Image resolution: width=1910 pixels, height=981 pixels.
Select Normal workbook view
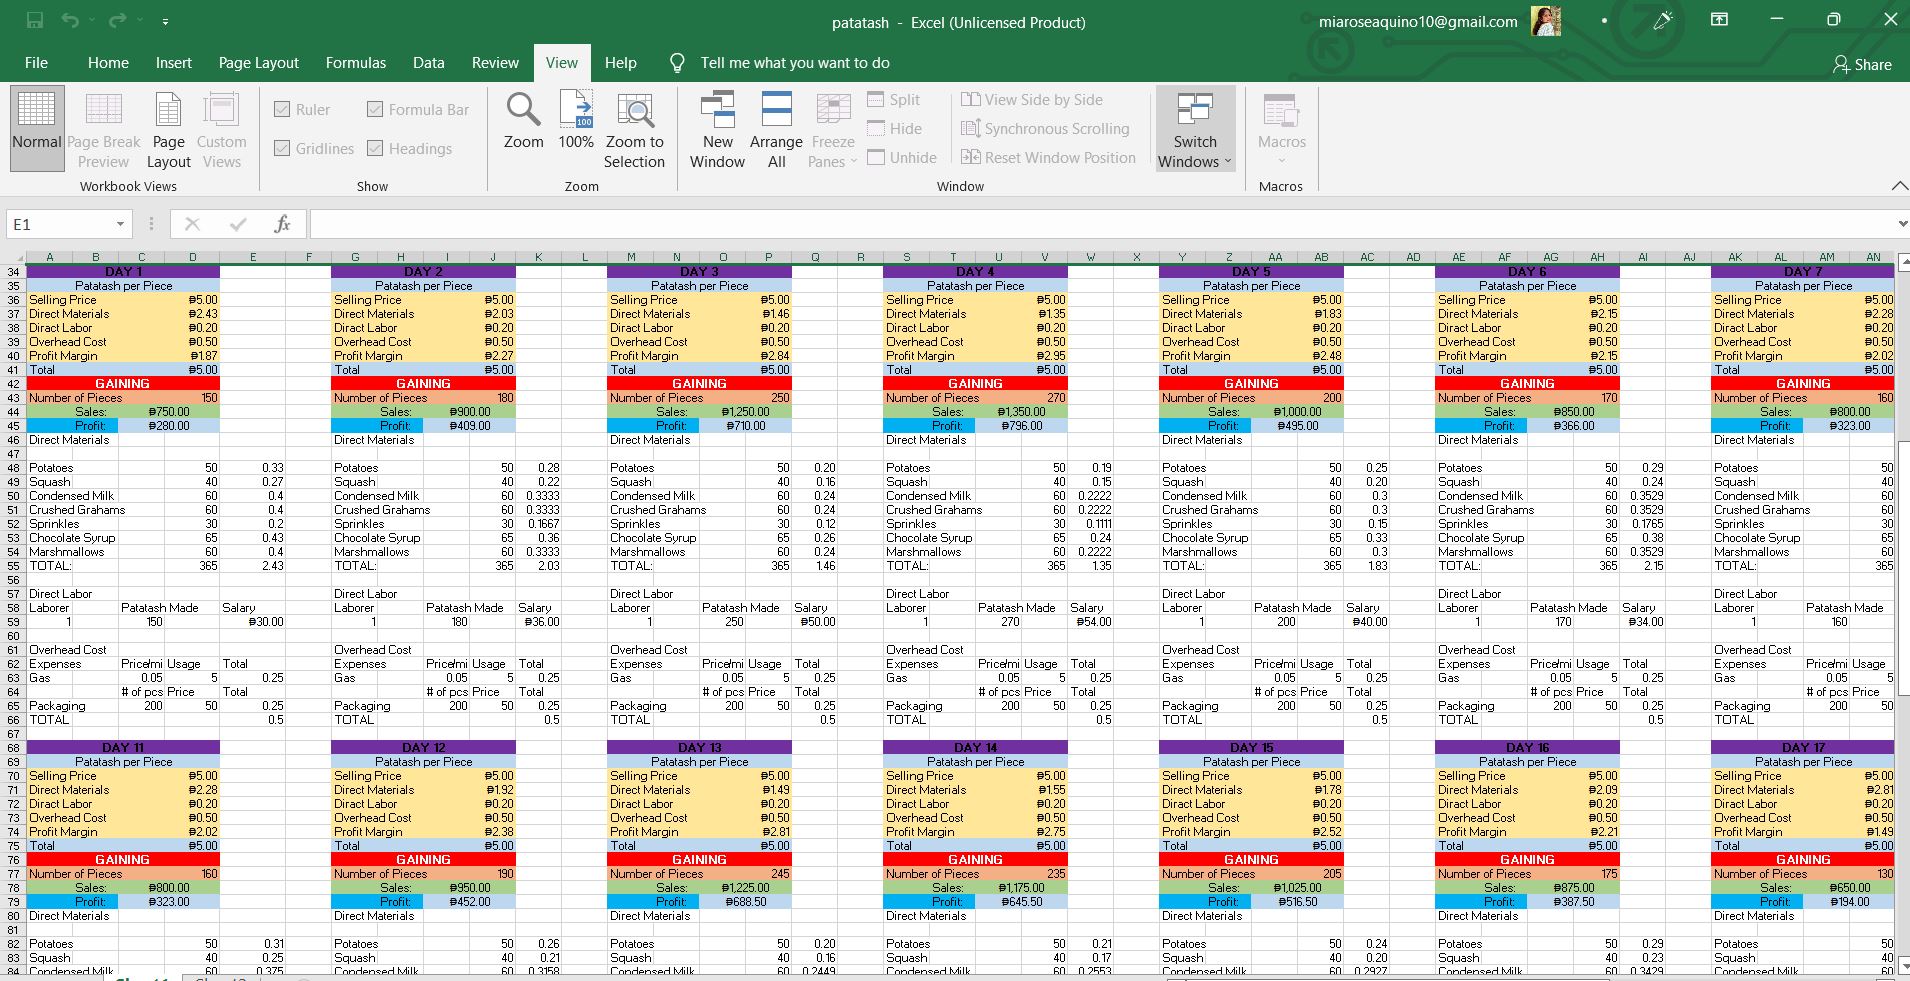click(x=37, y=128)
